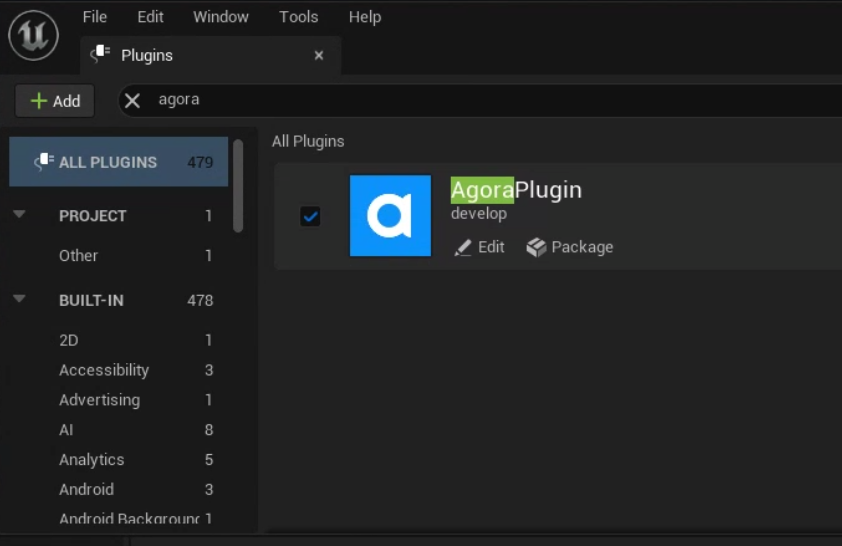Click the plug icon on Plugins tab
Image resolution: width=842 pixels, height=546 pixels.
[100, 54]
